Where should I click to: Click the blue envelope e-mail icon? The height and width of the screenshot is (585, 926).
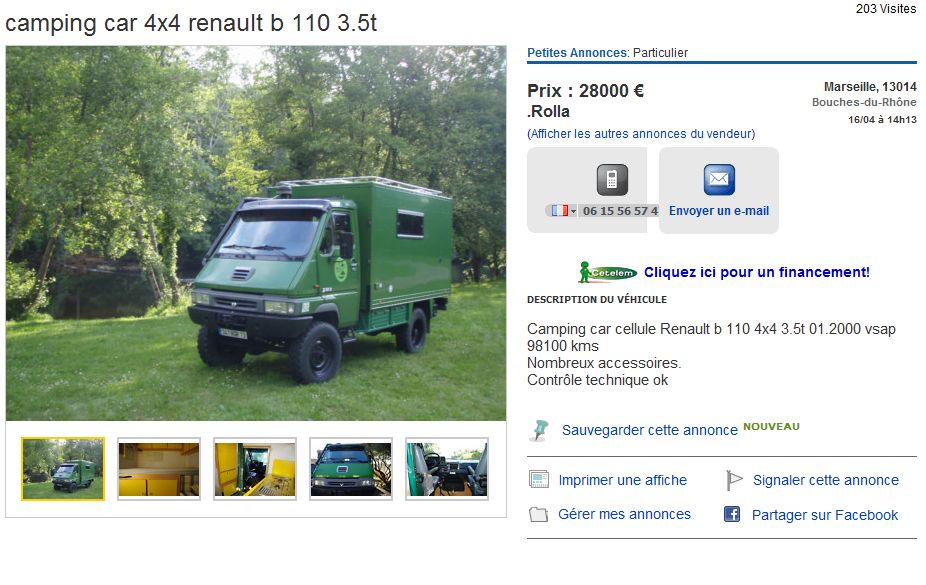point(719,179)
